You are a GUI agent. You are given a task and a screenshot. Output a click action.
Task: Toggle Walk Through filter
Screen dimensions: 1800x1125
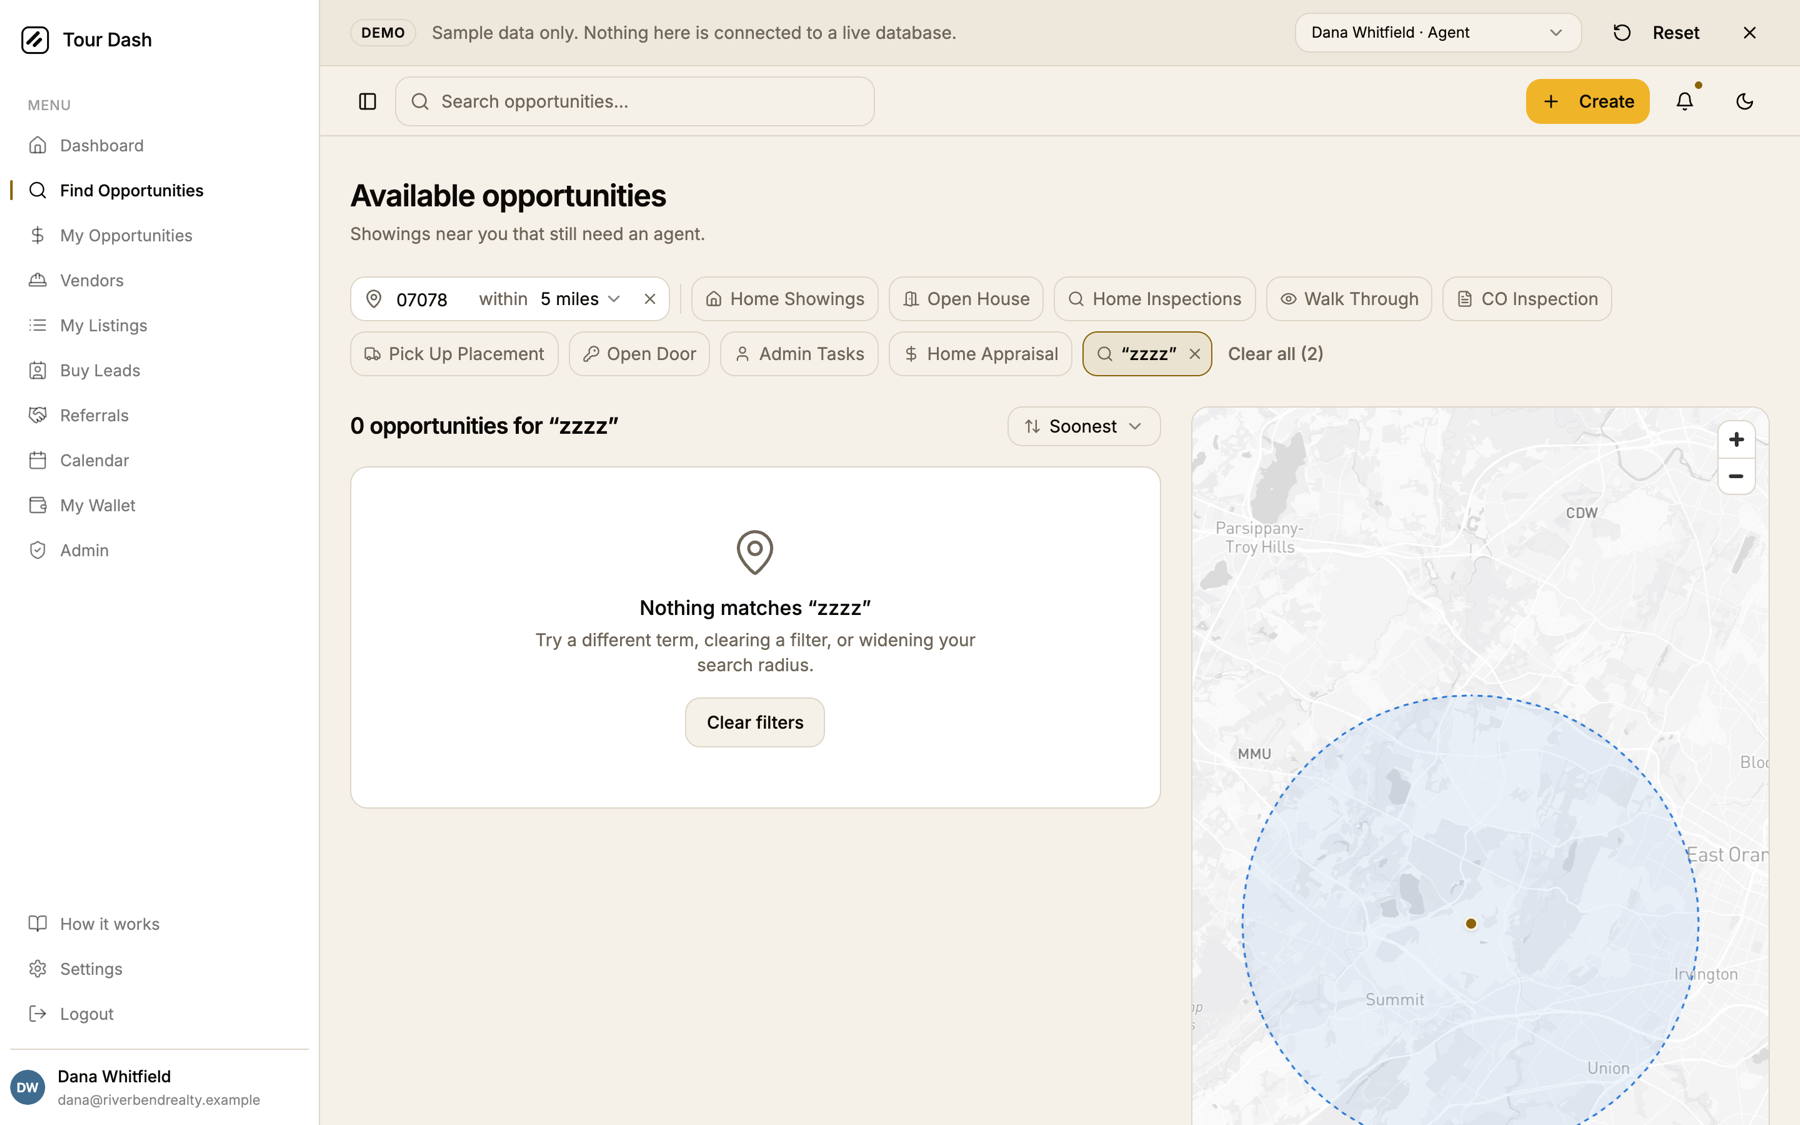pyautogui.click(x=1349, y=299)
